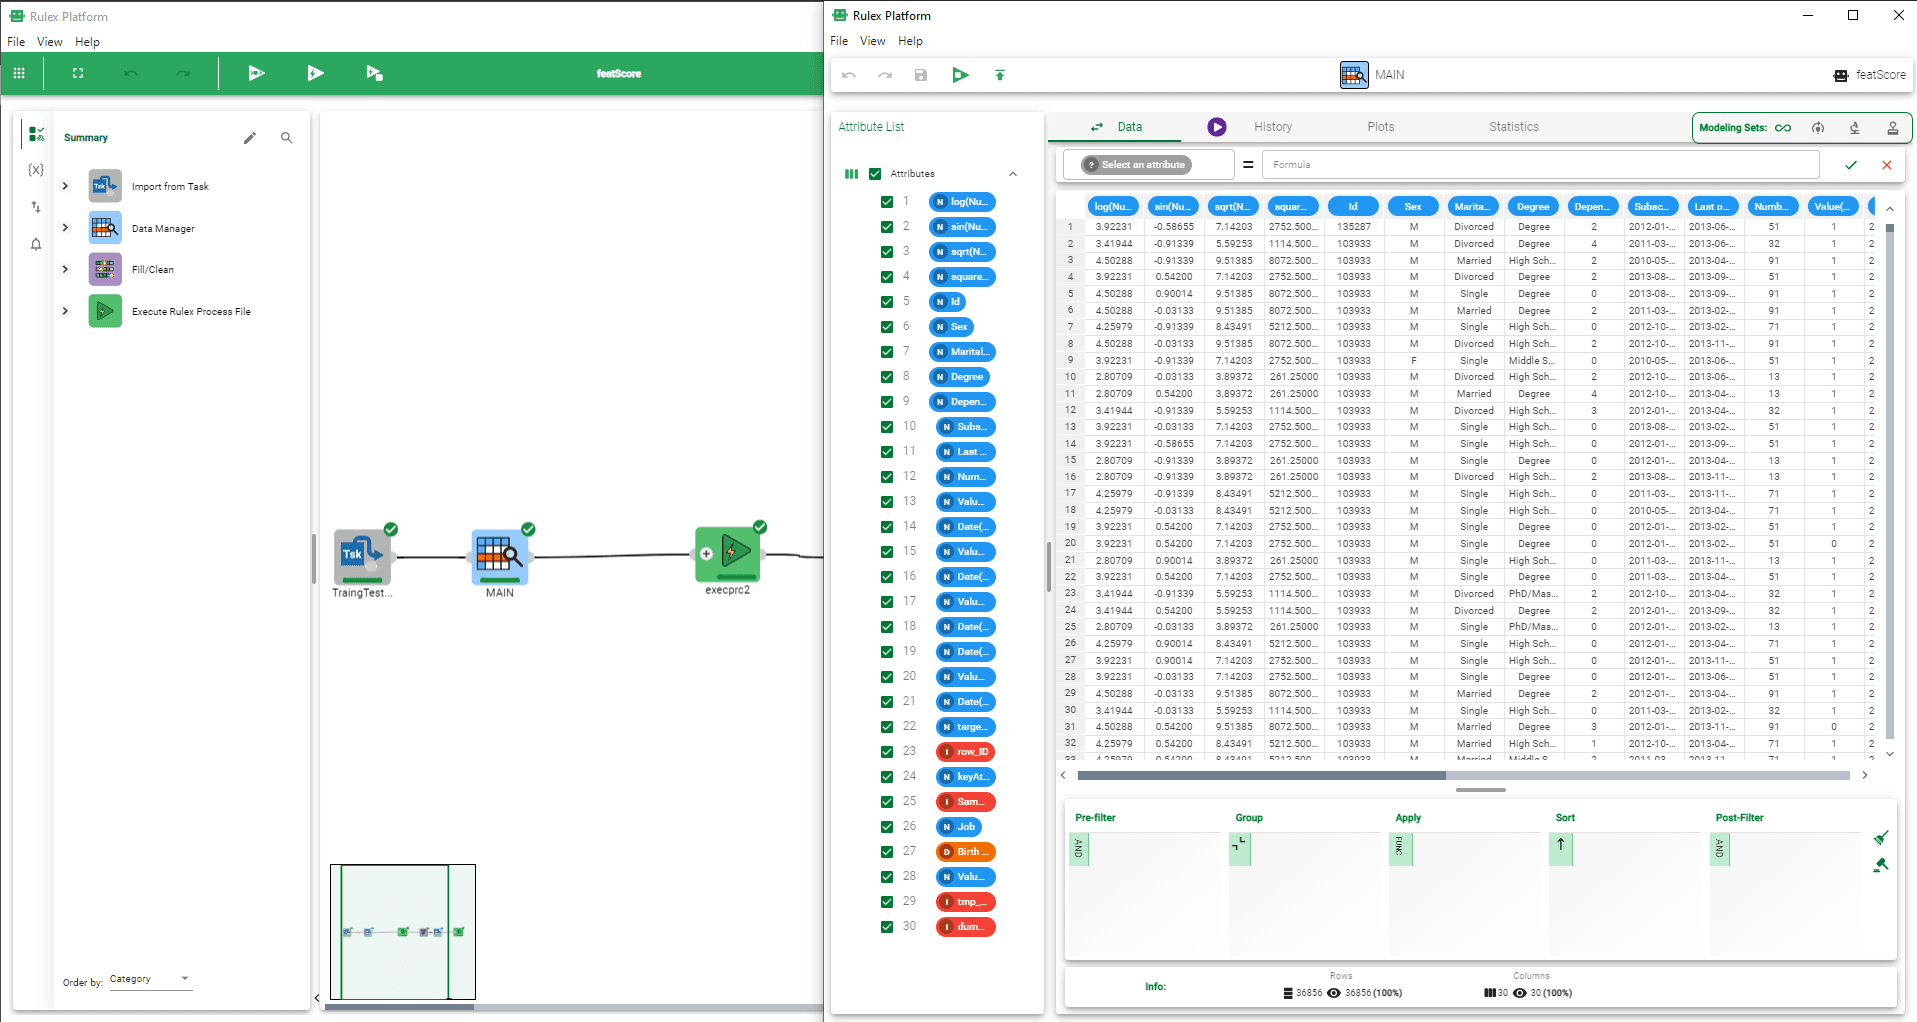Select the execprc2 process node

tap(728, 553)
